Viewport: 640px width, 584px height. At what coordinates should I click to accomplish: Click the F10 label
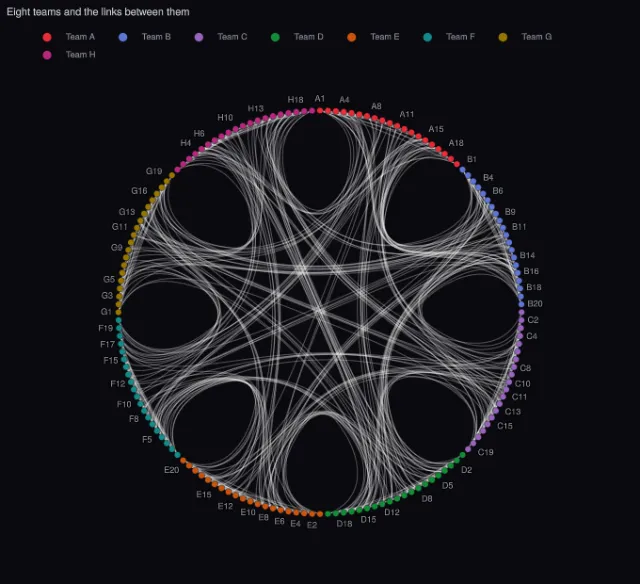tap(124, 404)
